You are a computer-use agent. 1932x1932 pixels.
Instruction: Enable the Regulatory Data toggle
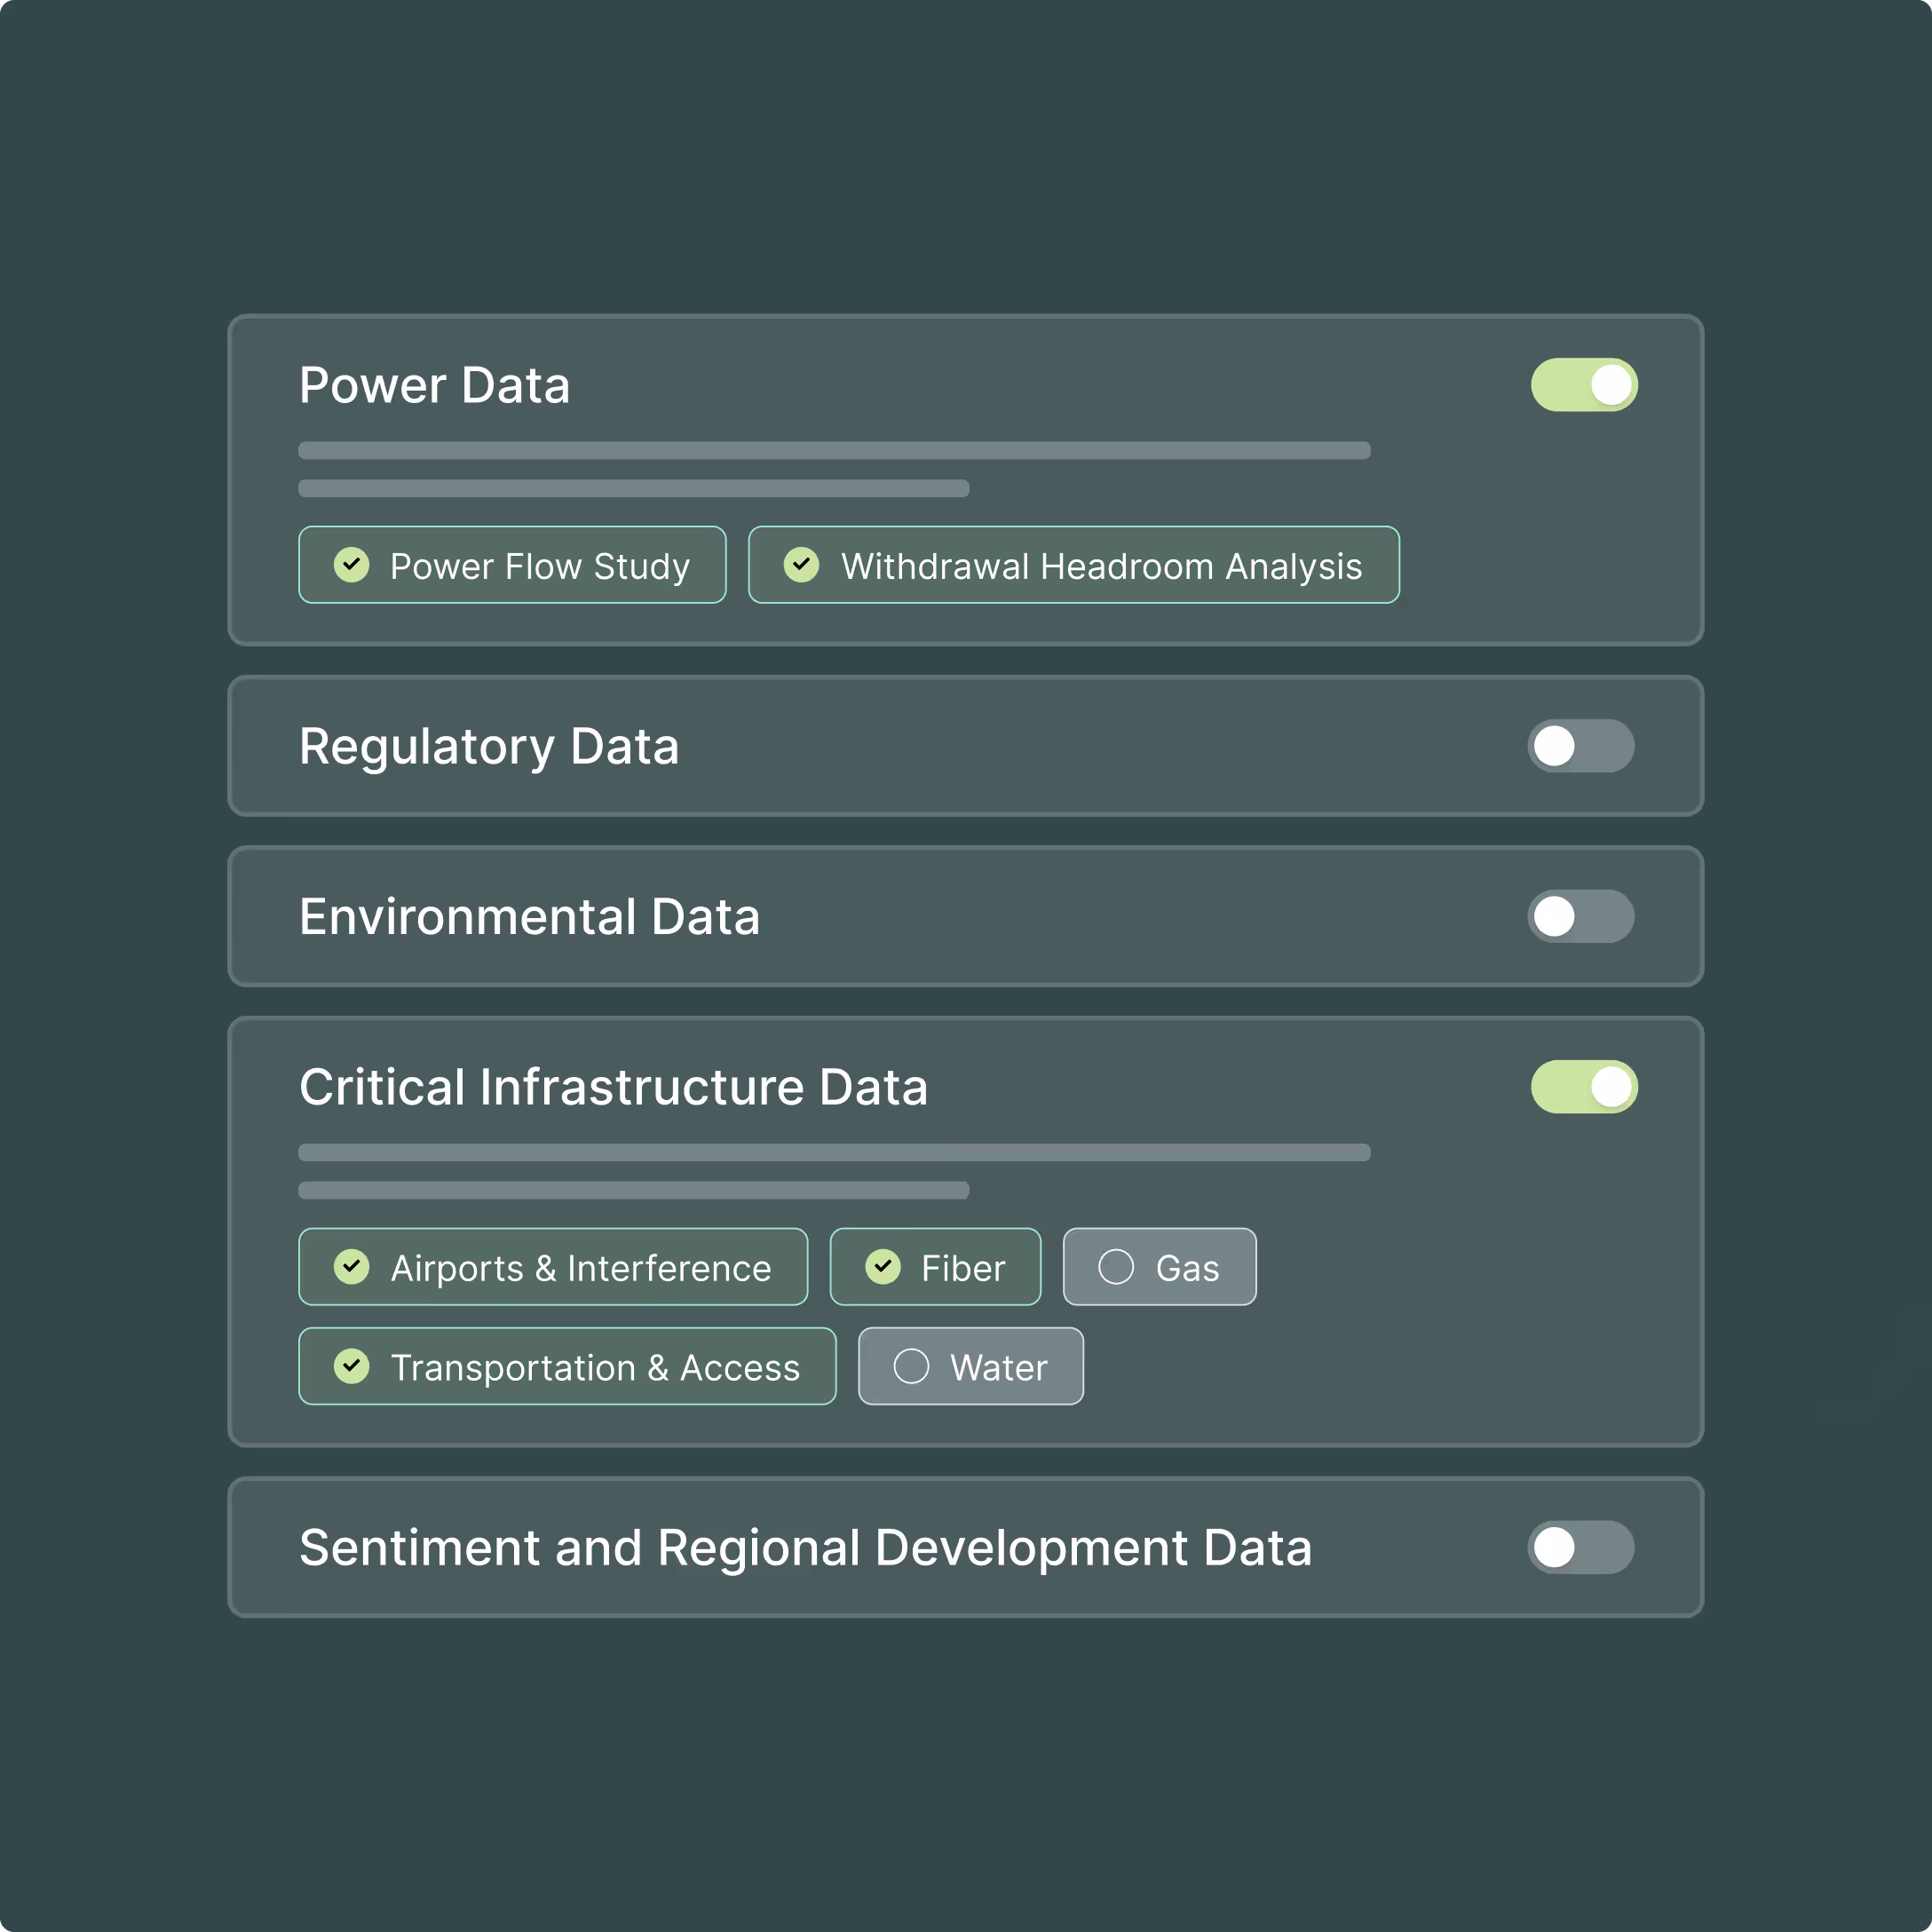click(x=1580, y=746)
